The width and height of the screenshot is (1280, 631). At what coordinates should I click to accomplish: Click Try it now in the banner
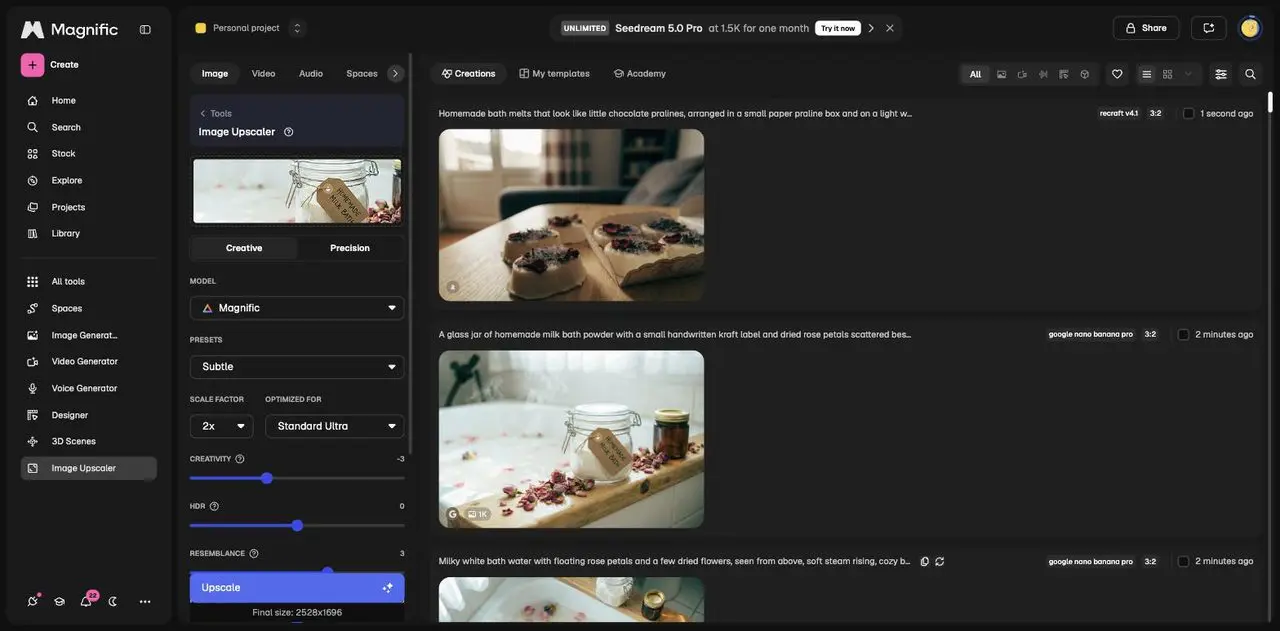[x=838, y=28]
